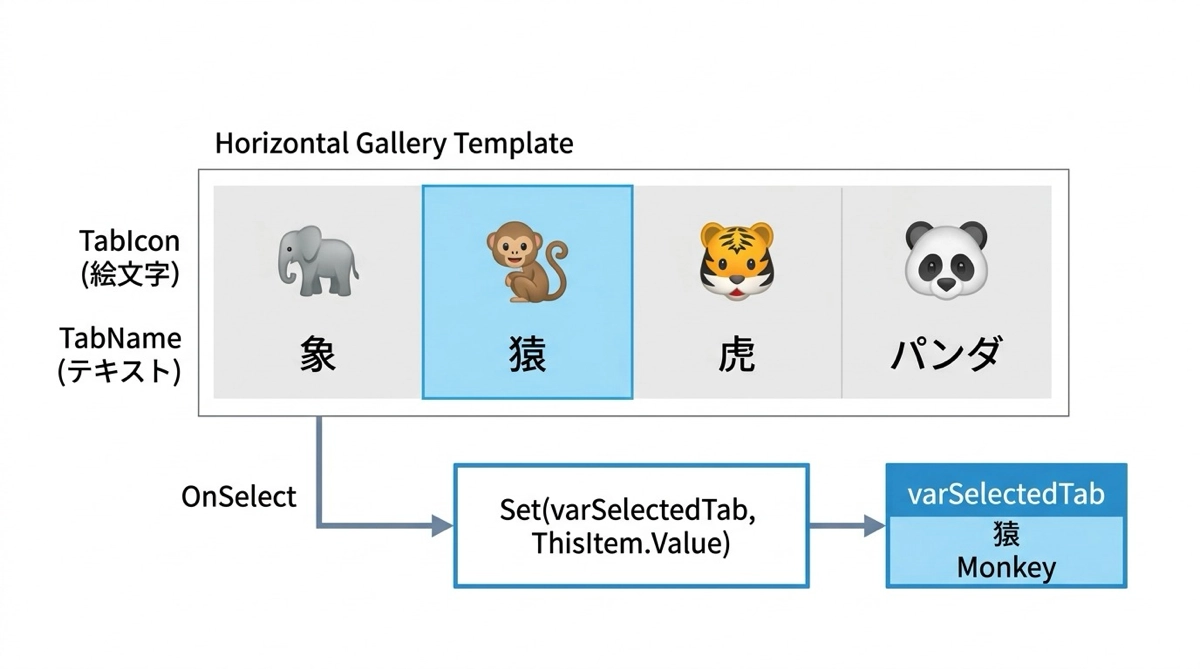
Task: Click the Set(varSelectedTab, formula line
Action: pos(628,509)
